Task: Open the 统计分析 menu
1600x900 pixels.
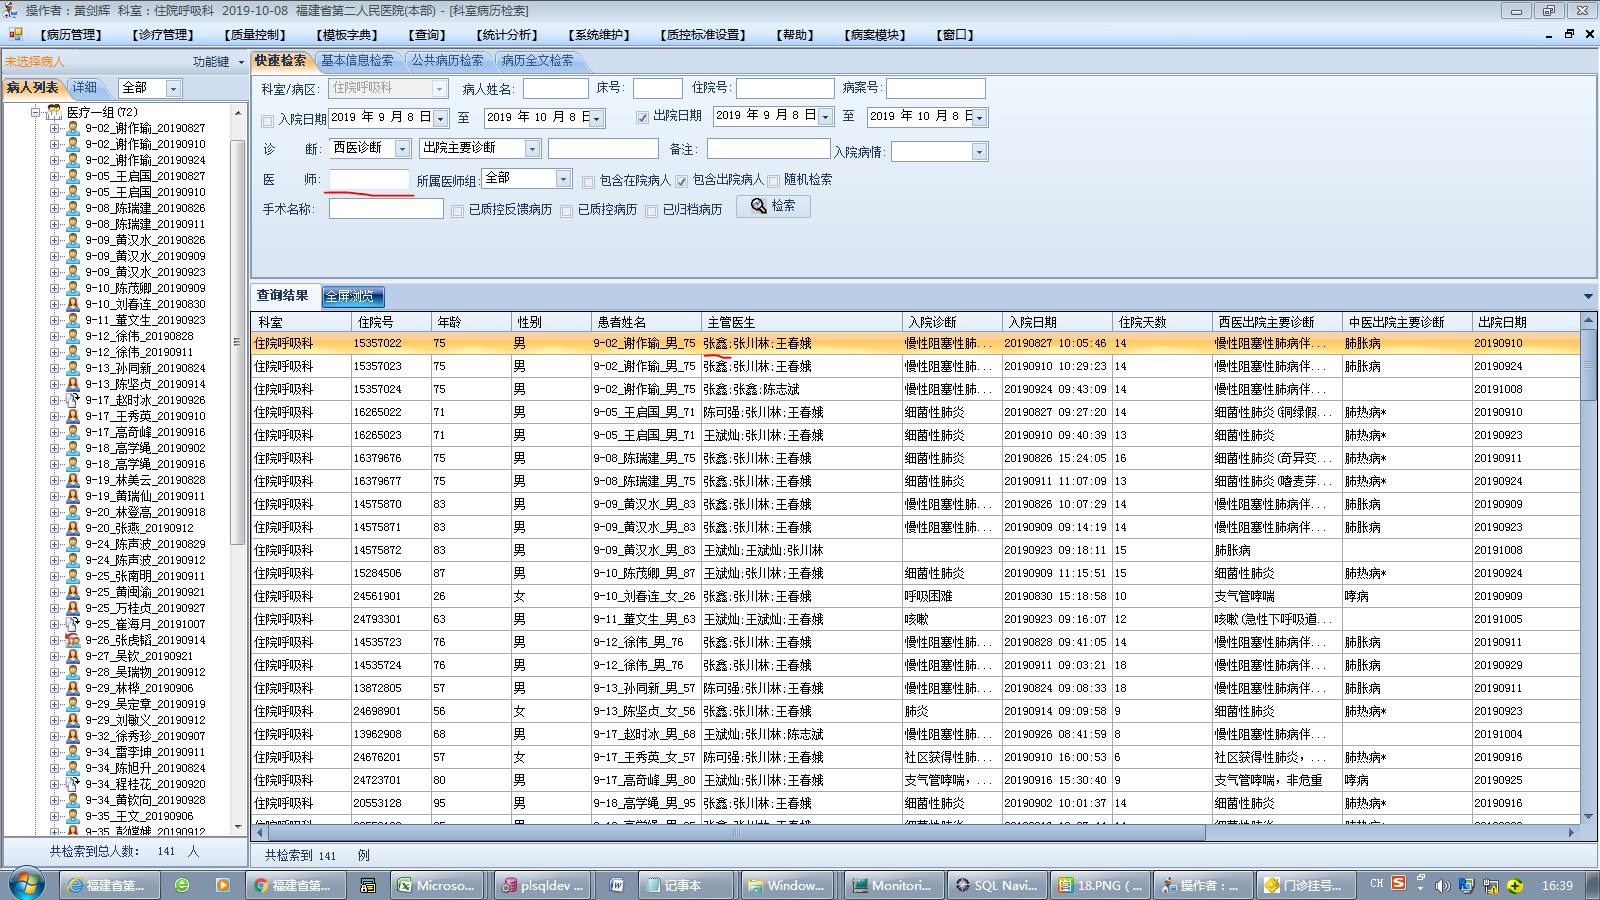Action: 509,35
